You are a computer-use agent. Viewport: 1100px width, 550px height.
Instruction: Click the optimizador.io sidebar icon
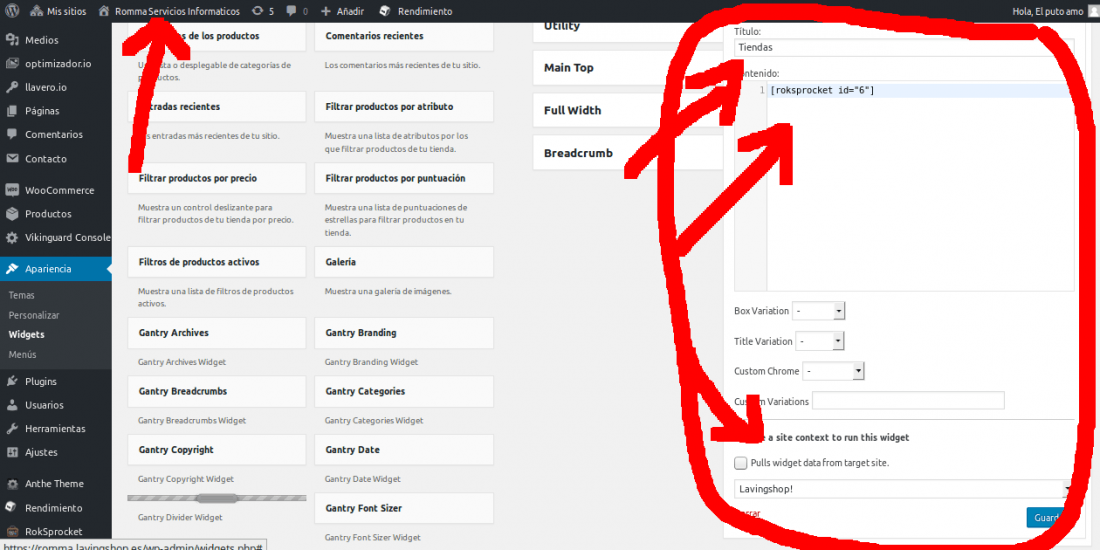(x=12, y=64)
